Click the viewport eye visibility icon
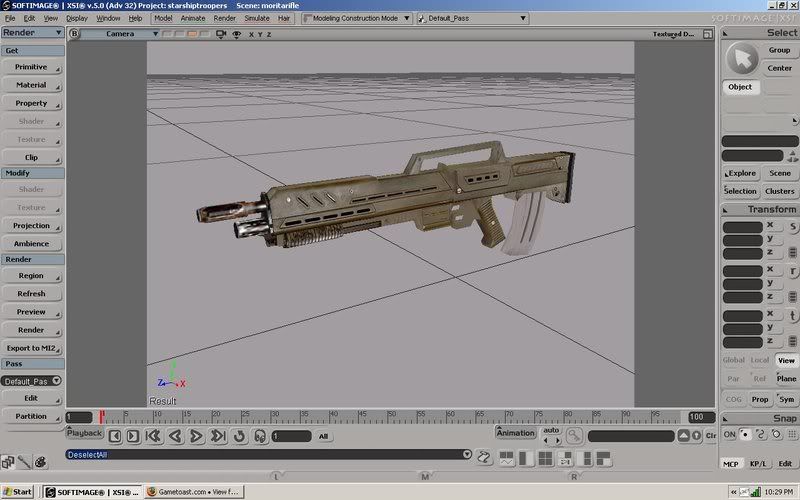800x500 pixels. point(237,34)
